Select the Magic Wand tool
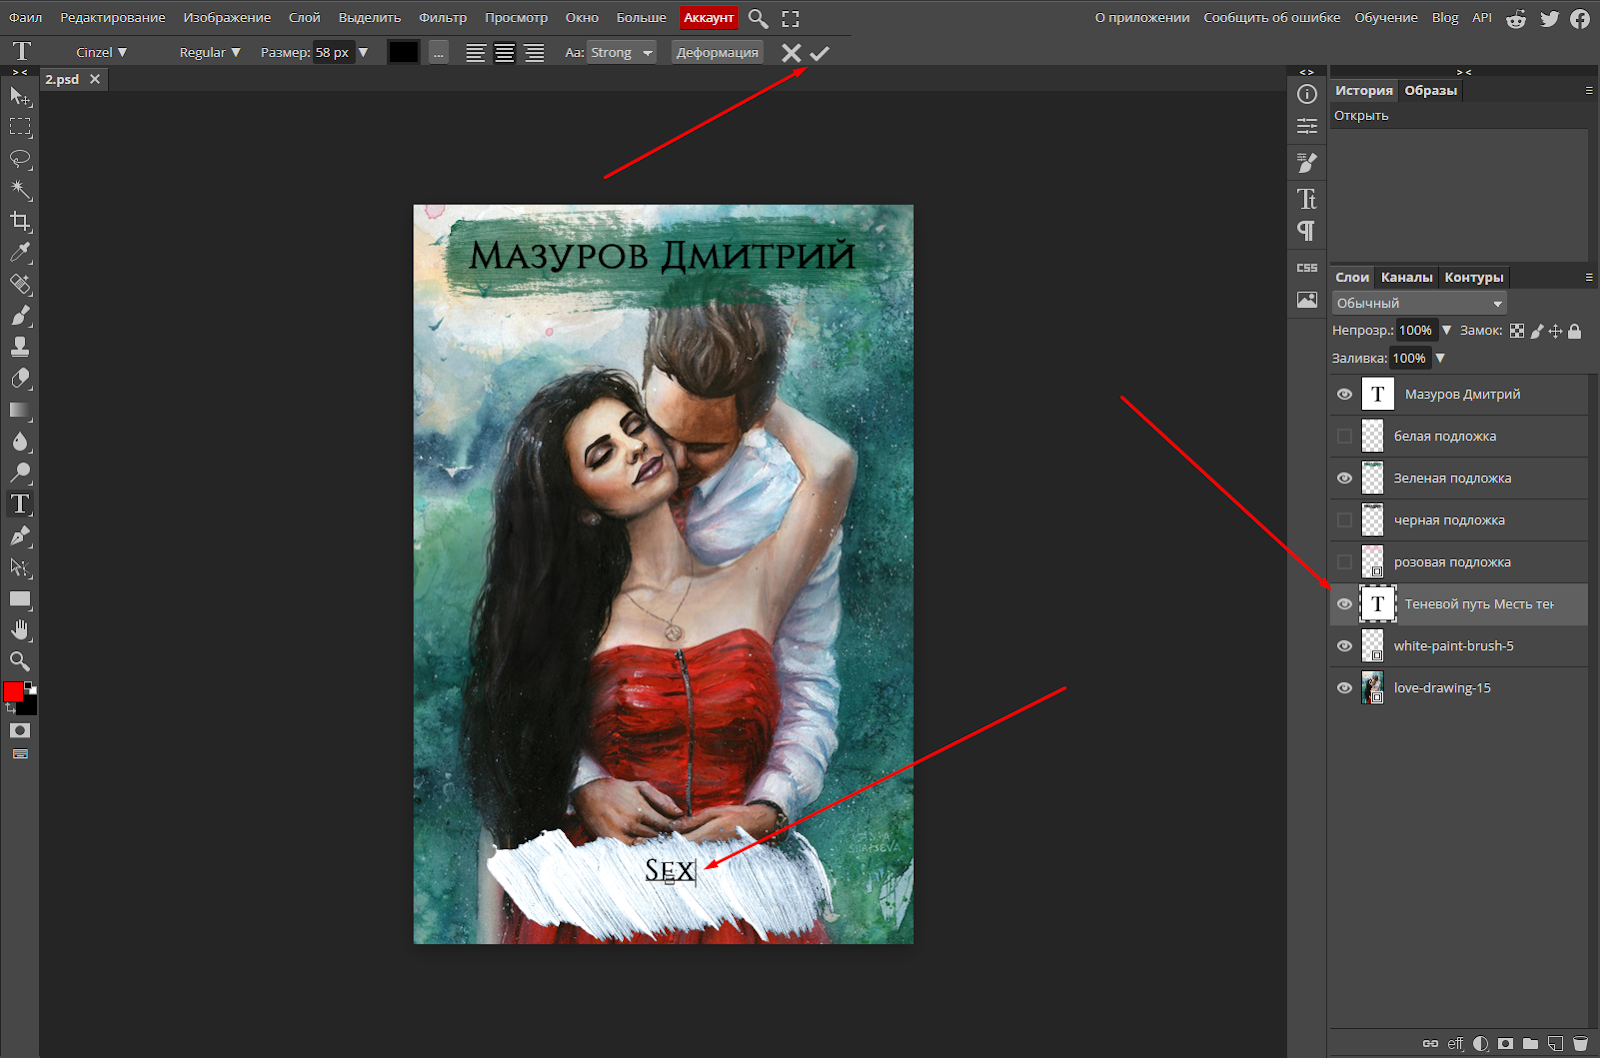The height and width of the screenshot is (1058, 1600). click(20, 189)
